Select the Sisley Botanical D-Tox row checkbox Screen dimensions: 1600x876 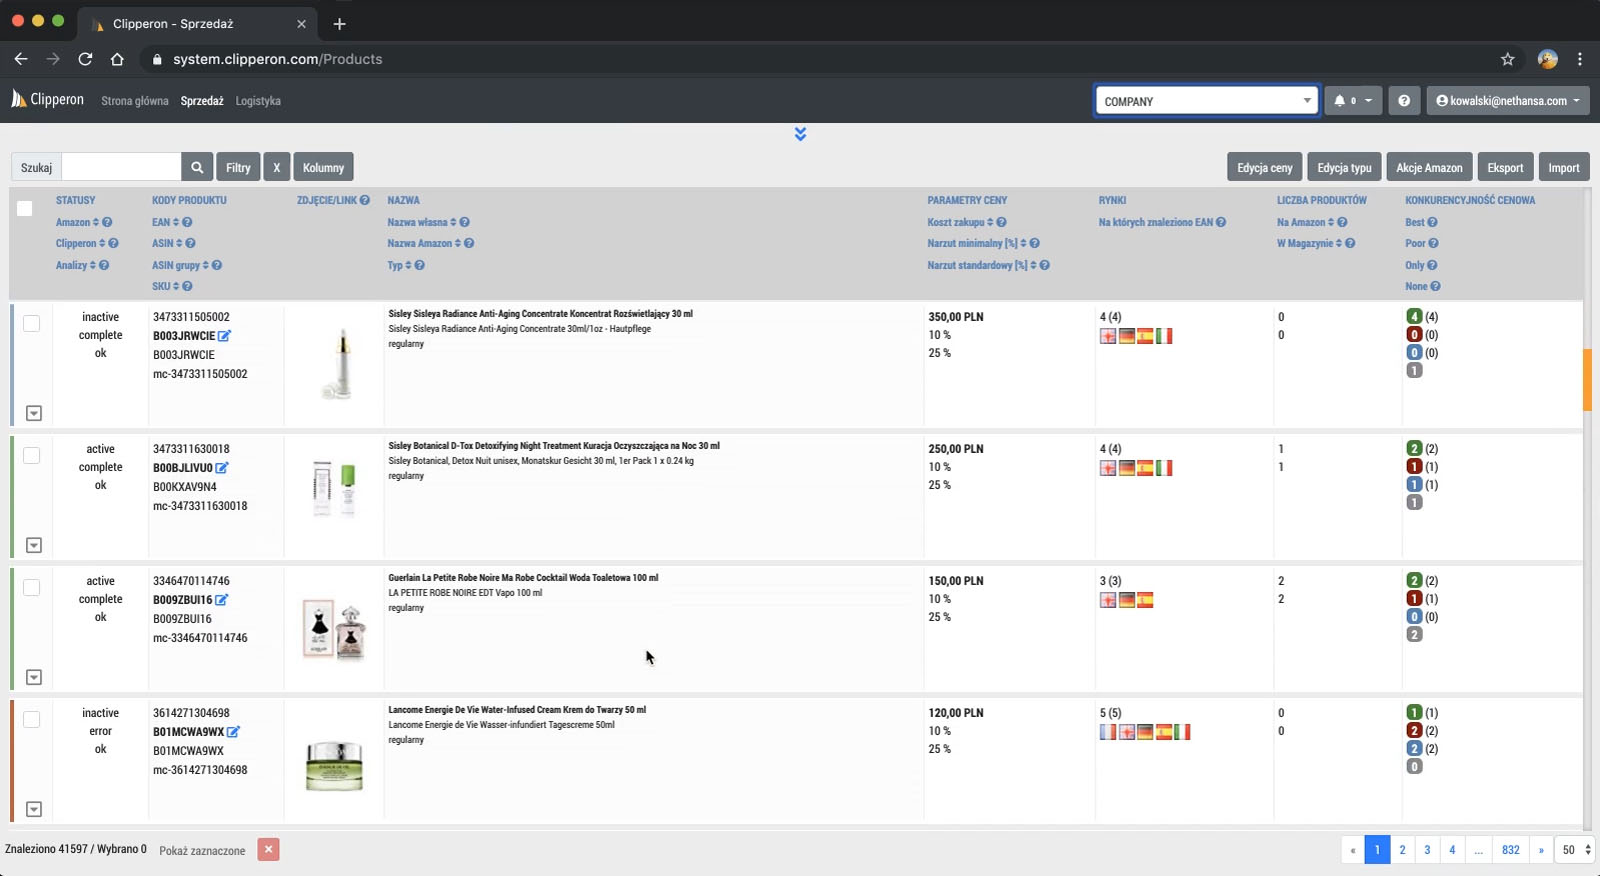32,455
